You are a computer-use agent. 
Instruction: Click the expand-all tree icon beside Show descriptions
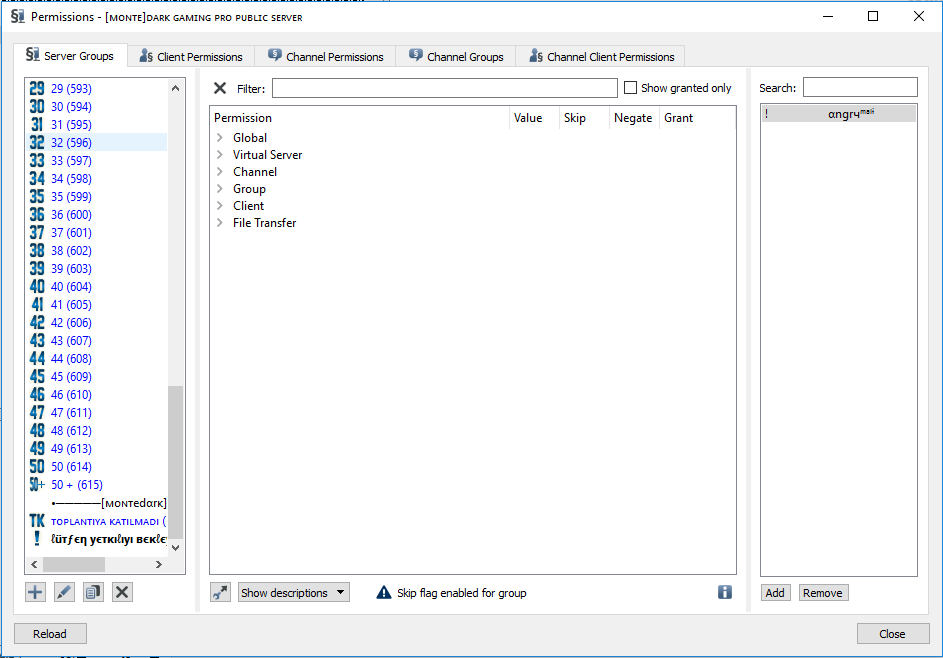220,592
